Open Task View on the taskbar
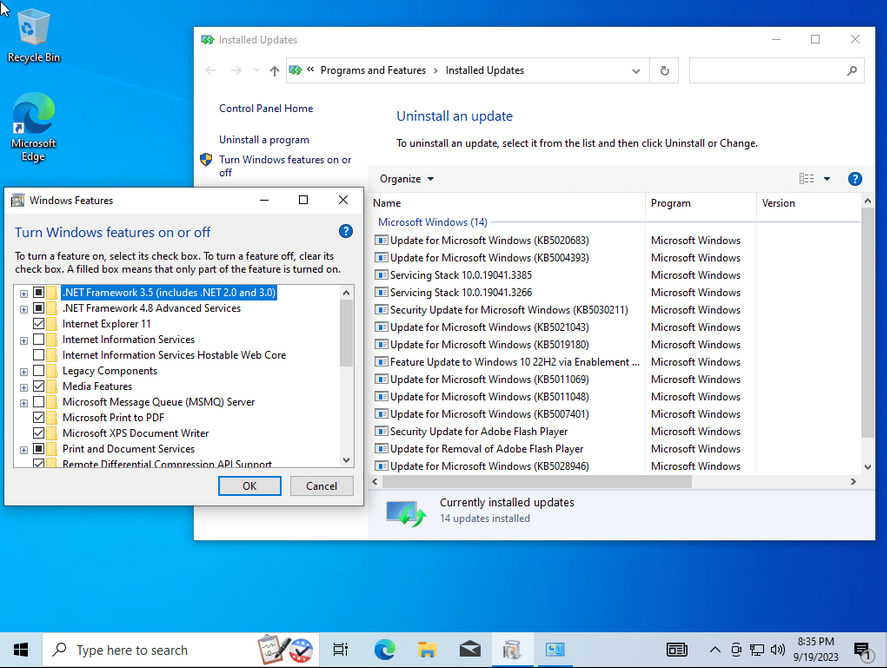The image size is (887, 668). click(x=341, y=650)
